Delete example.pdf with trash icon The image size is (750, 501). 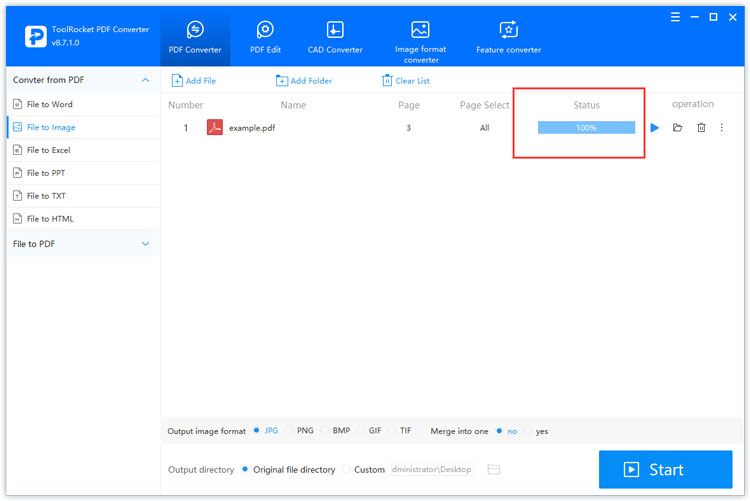[x=701, y=128]
